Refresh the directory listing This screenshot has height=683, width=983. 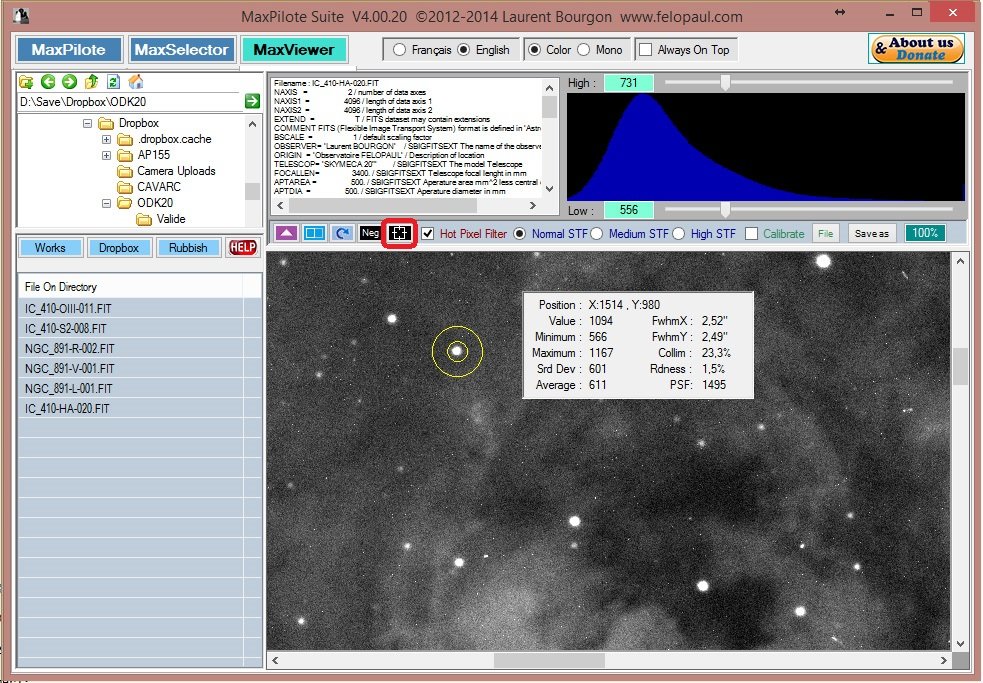[x=113, y=82]
